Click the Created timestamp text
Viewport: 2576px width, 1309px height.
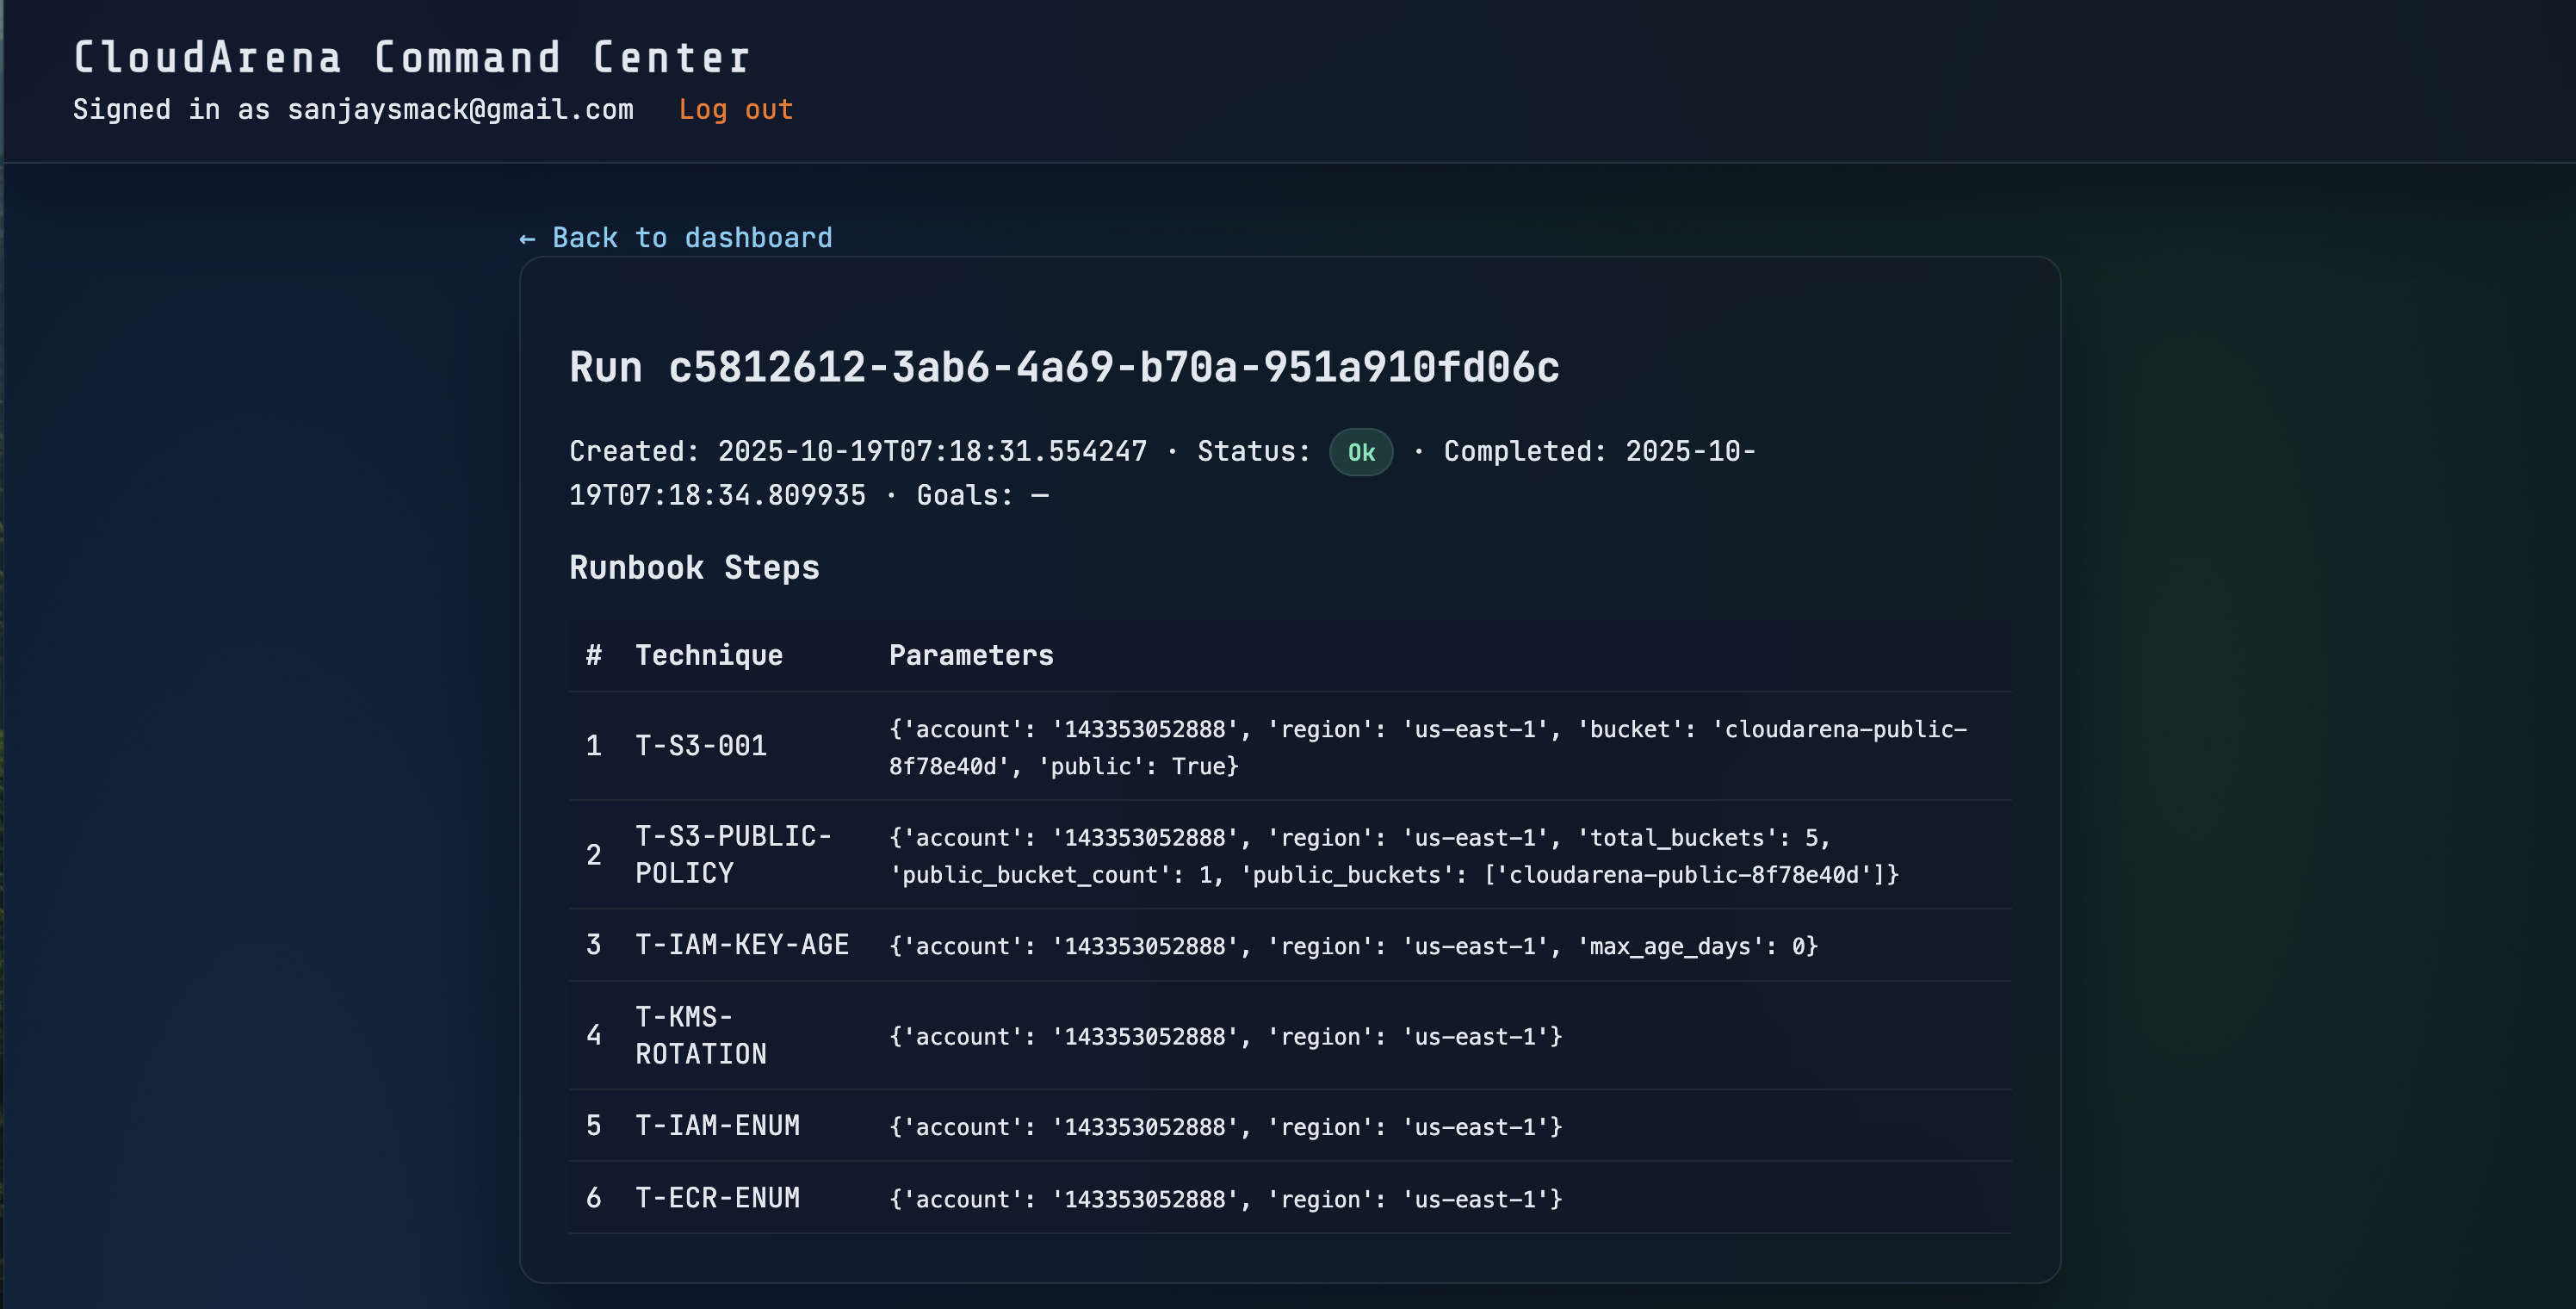coord(858,452)
